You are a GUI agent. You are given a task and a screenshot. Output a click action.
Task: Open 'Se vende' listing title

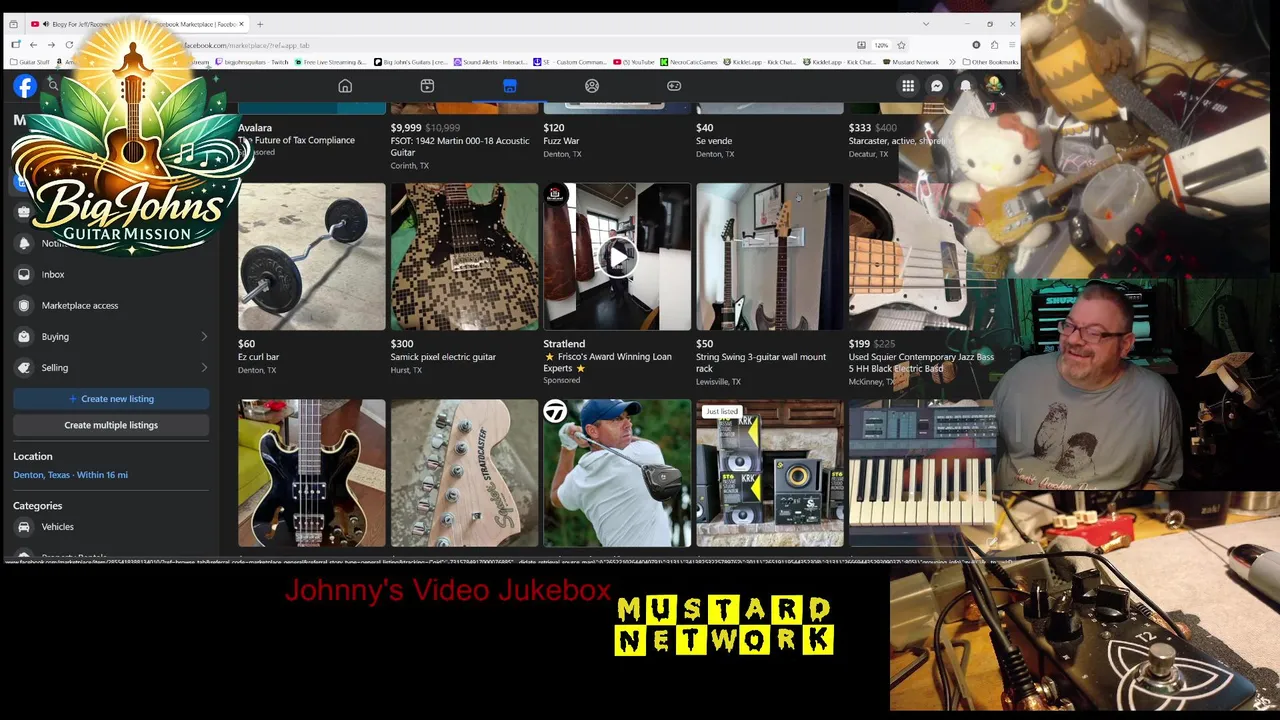714,141
